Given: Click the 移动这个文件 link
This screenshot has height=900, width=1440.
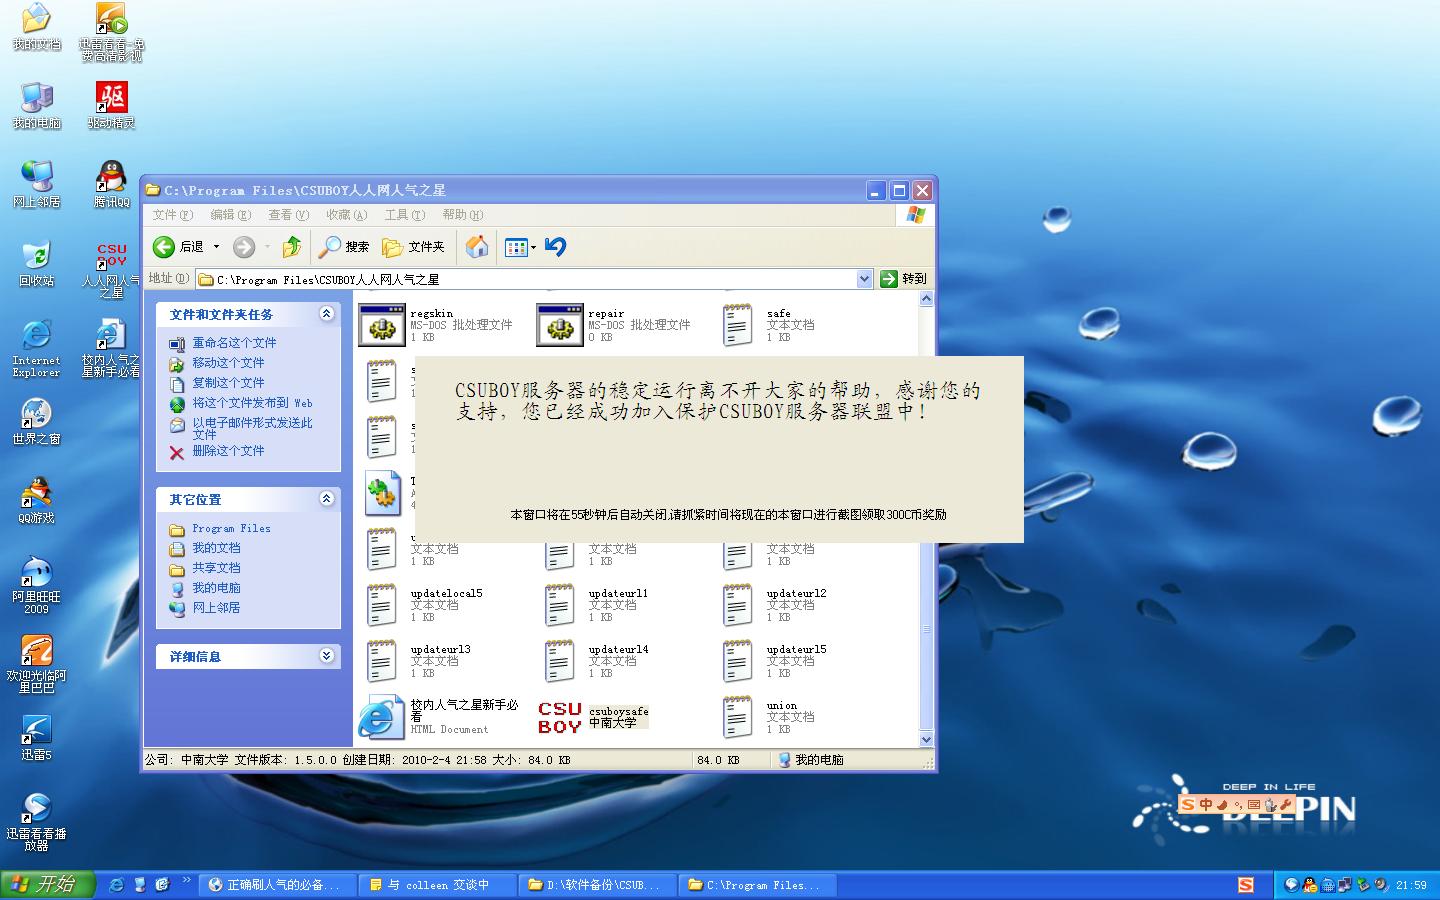Looking at the screenshot, I should pyautogui.click(x=228, y=363).
